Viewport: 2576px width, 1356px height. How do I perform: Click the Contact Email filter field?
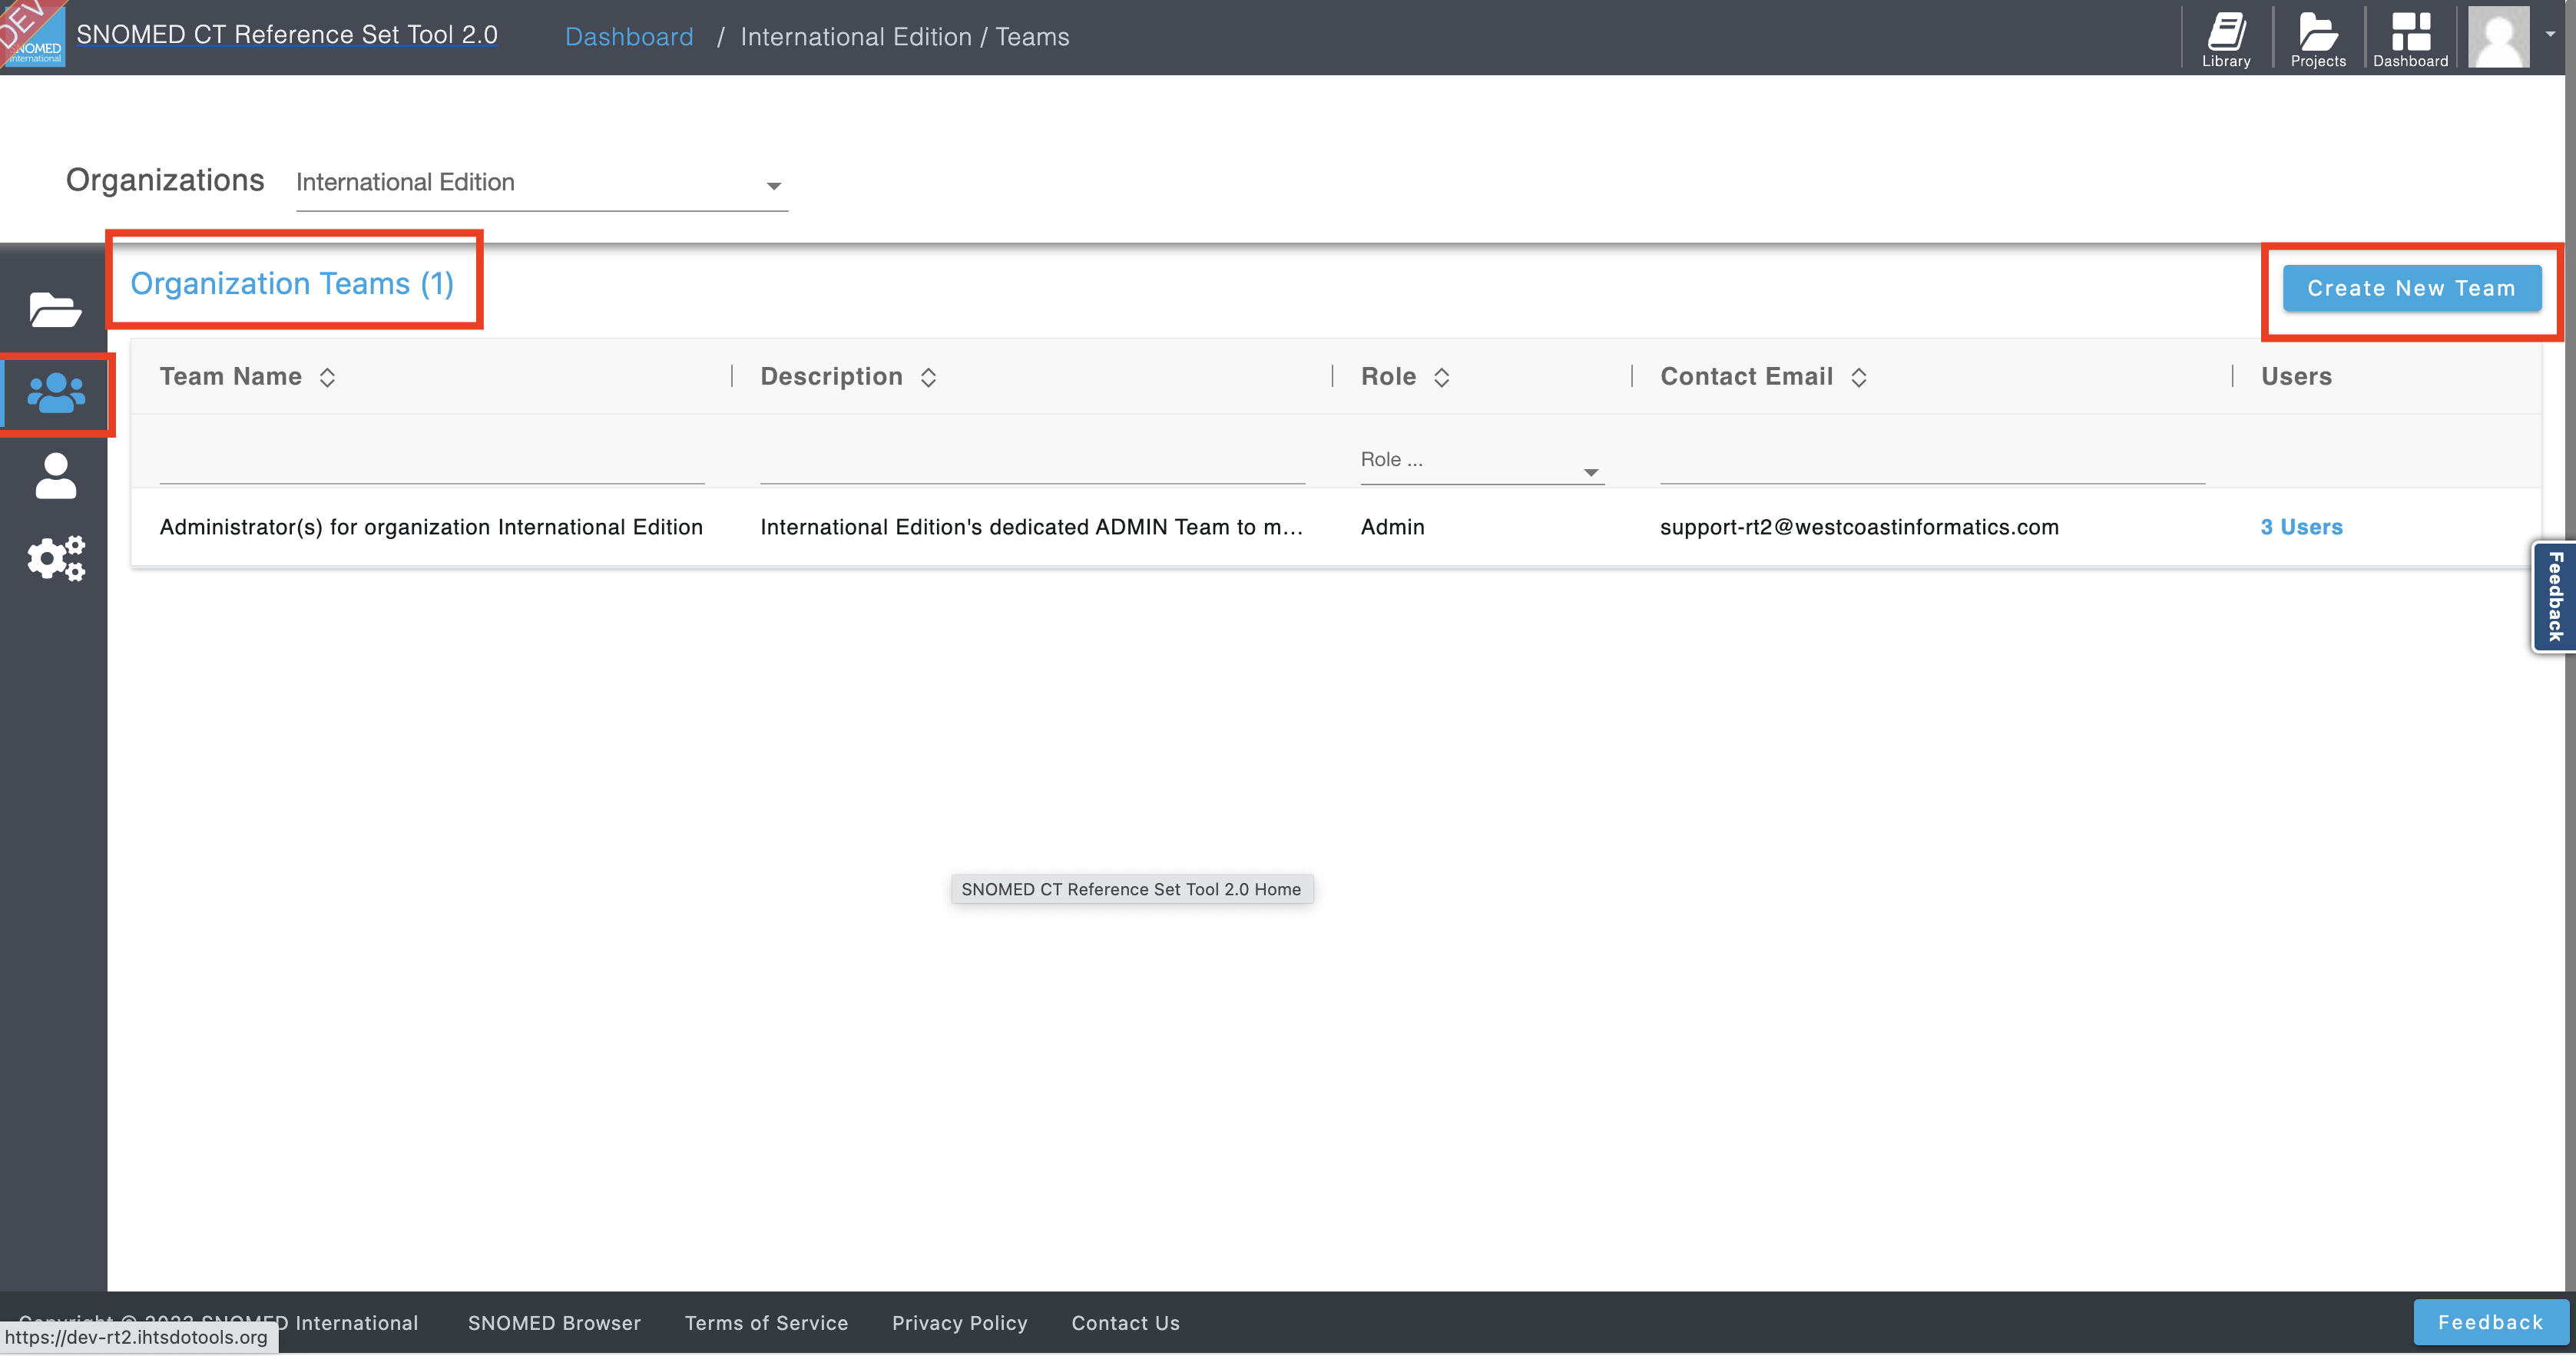[1932, 463]
